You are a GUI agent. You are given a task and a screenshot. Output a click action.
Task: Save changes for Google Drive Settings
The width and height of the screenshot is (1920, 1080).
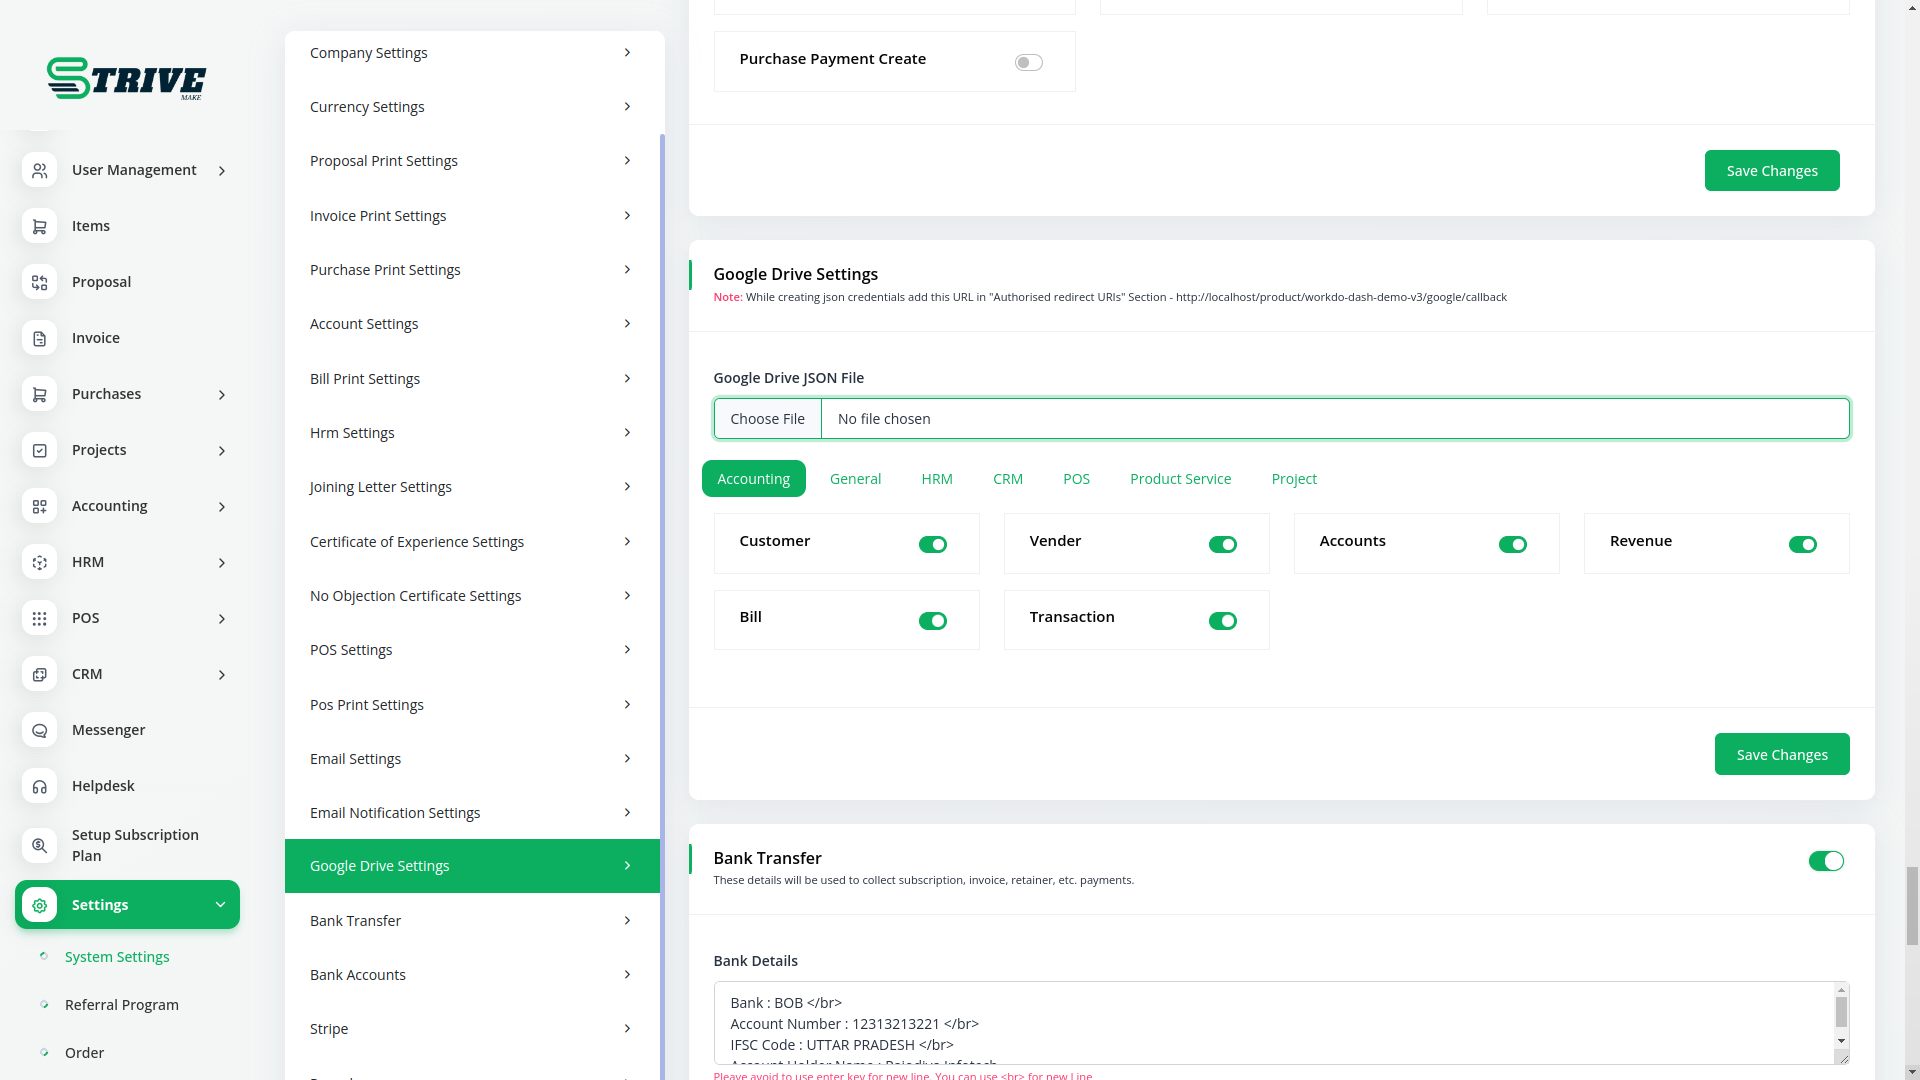1781,754
